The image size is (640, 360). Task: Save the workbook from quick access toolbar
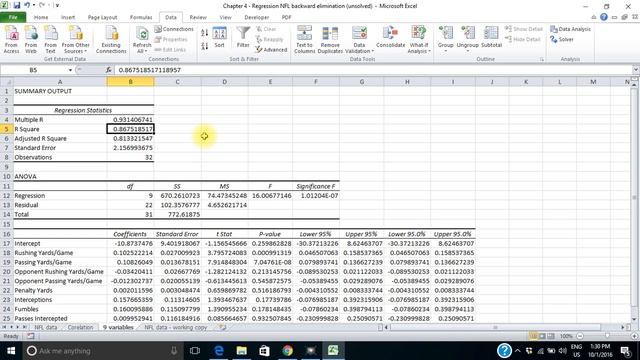(17, 5)
